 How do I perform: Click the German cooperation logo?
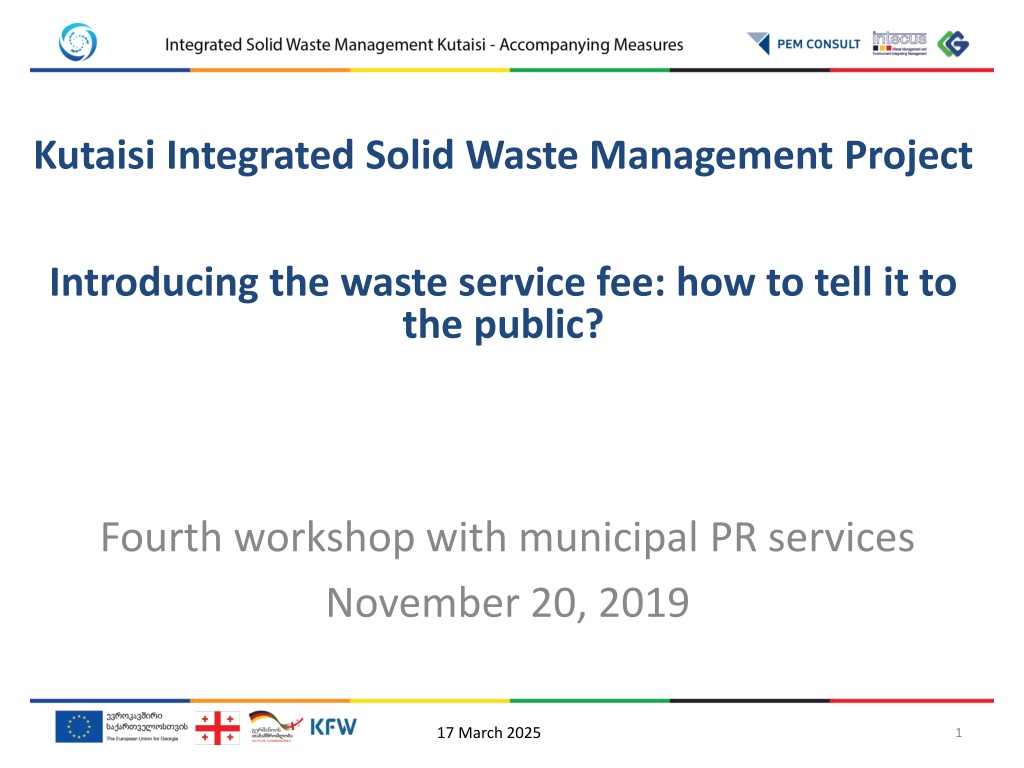[x=276, y=726]
